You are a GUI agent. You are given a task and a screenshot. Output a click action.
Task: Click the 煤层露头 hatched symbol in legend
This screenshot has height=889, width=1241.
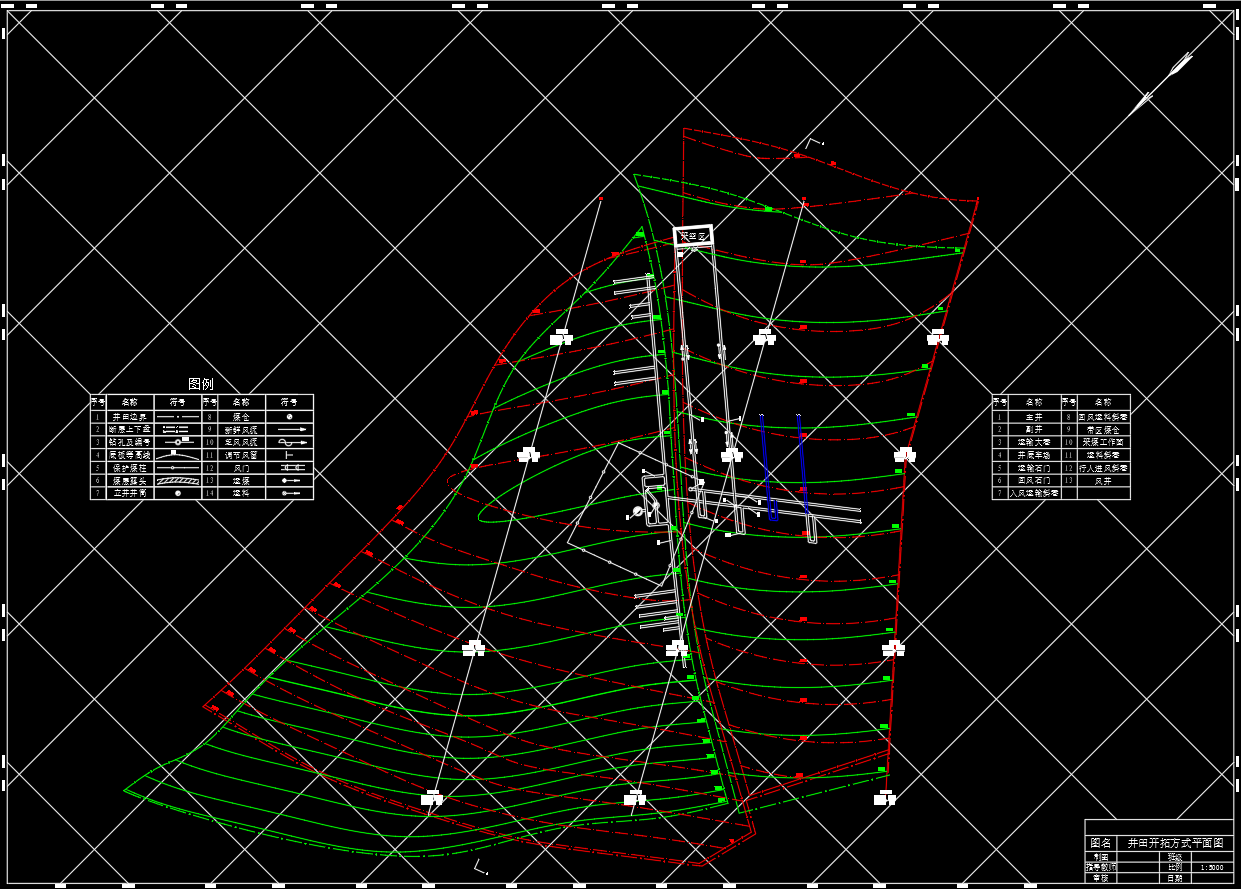tap(176, 480)
